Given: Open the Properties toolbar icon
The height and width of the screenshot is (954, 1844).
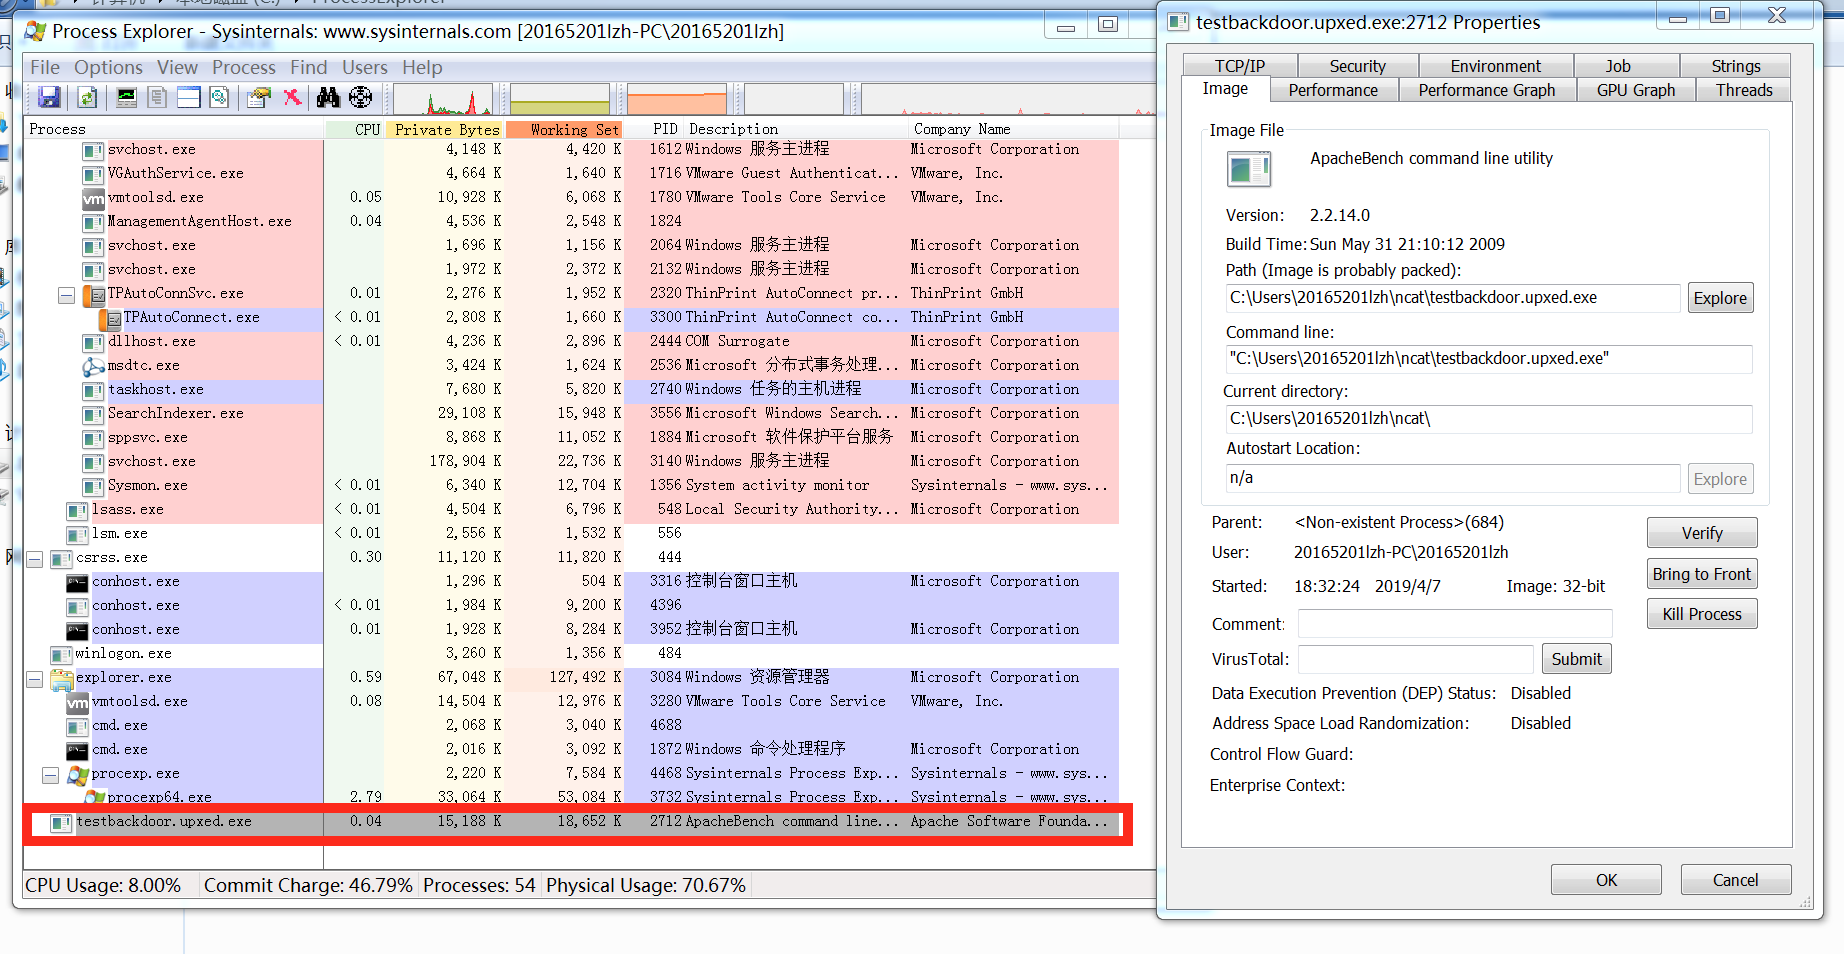Looking at the screenshot, I should point(260,97).
